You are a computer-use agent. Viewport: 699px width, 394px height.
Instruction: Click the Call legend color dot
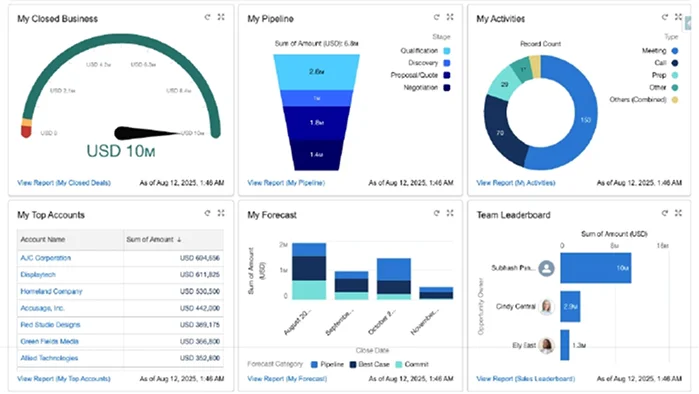point(675,63)
